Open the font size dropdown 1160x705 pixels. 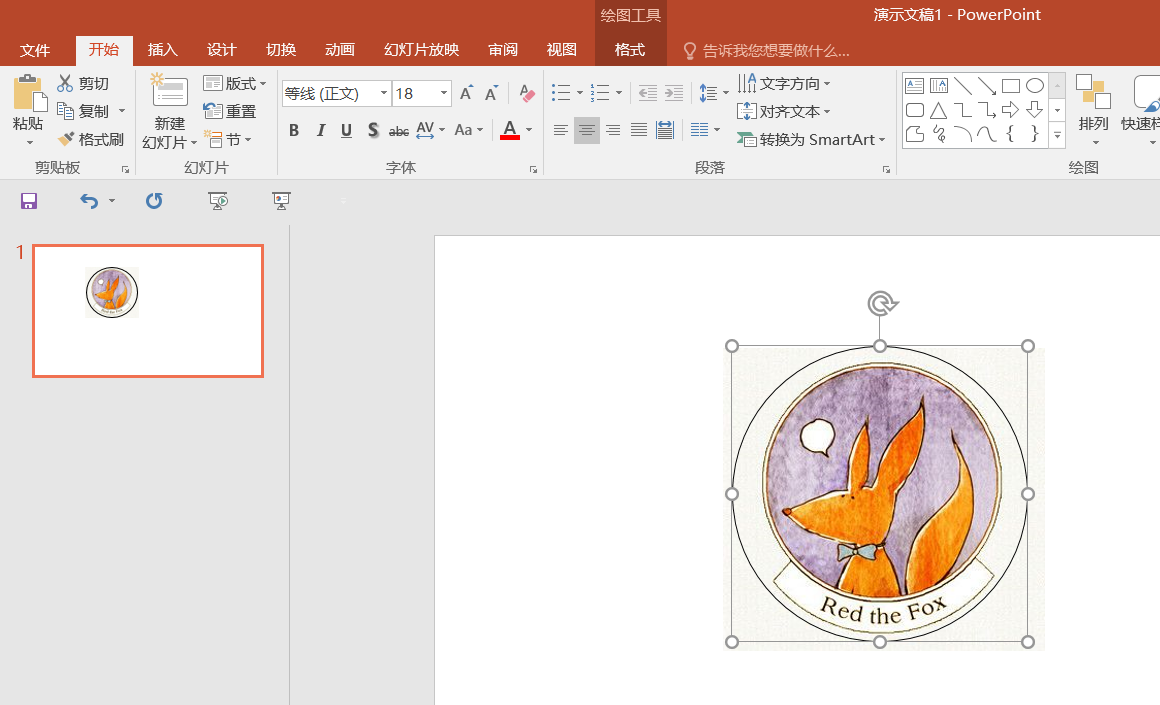[x=444, y=94]
